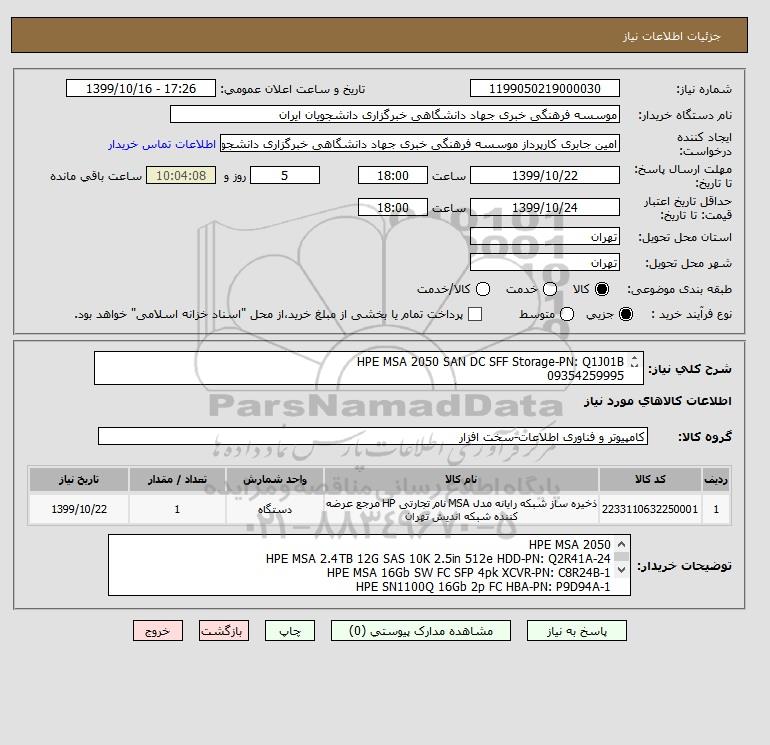Choose the جزیی purchase process option

626,314
